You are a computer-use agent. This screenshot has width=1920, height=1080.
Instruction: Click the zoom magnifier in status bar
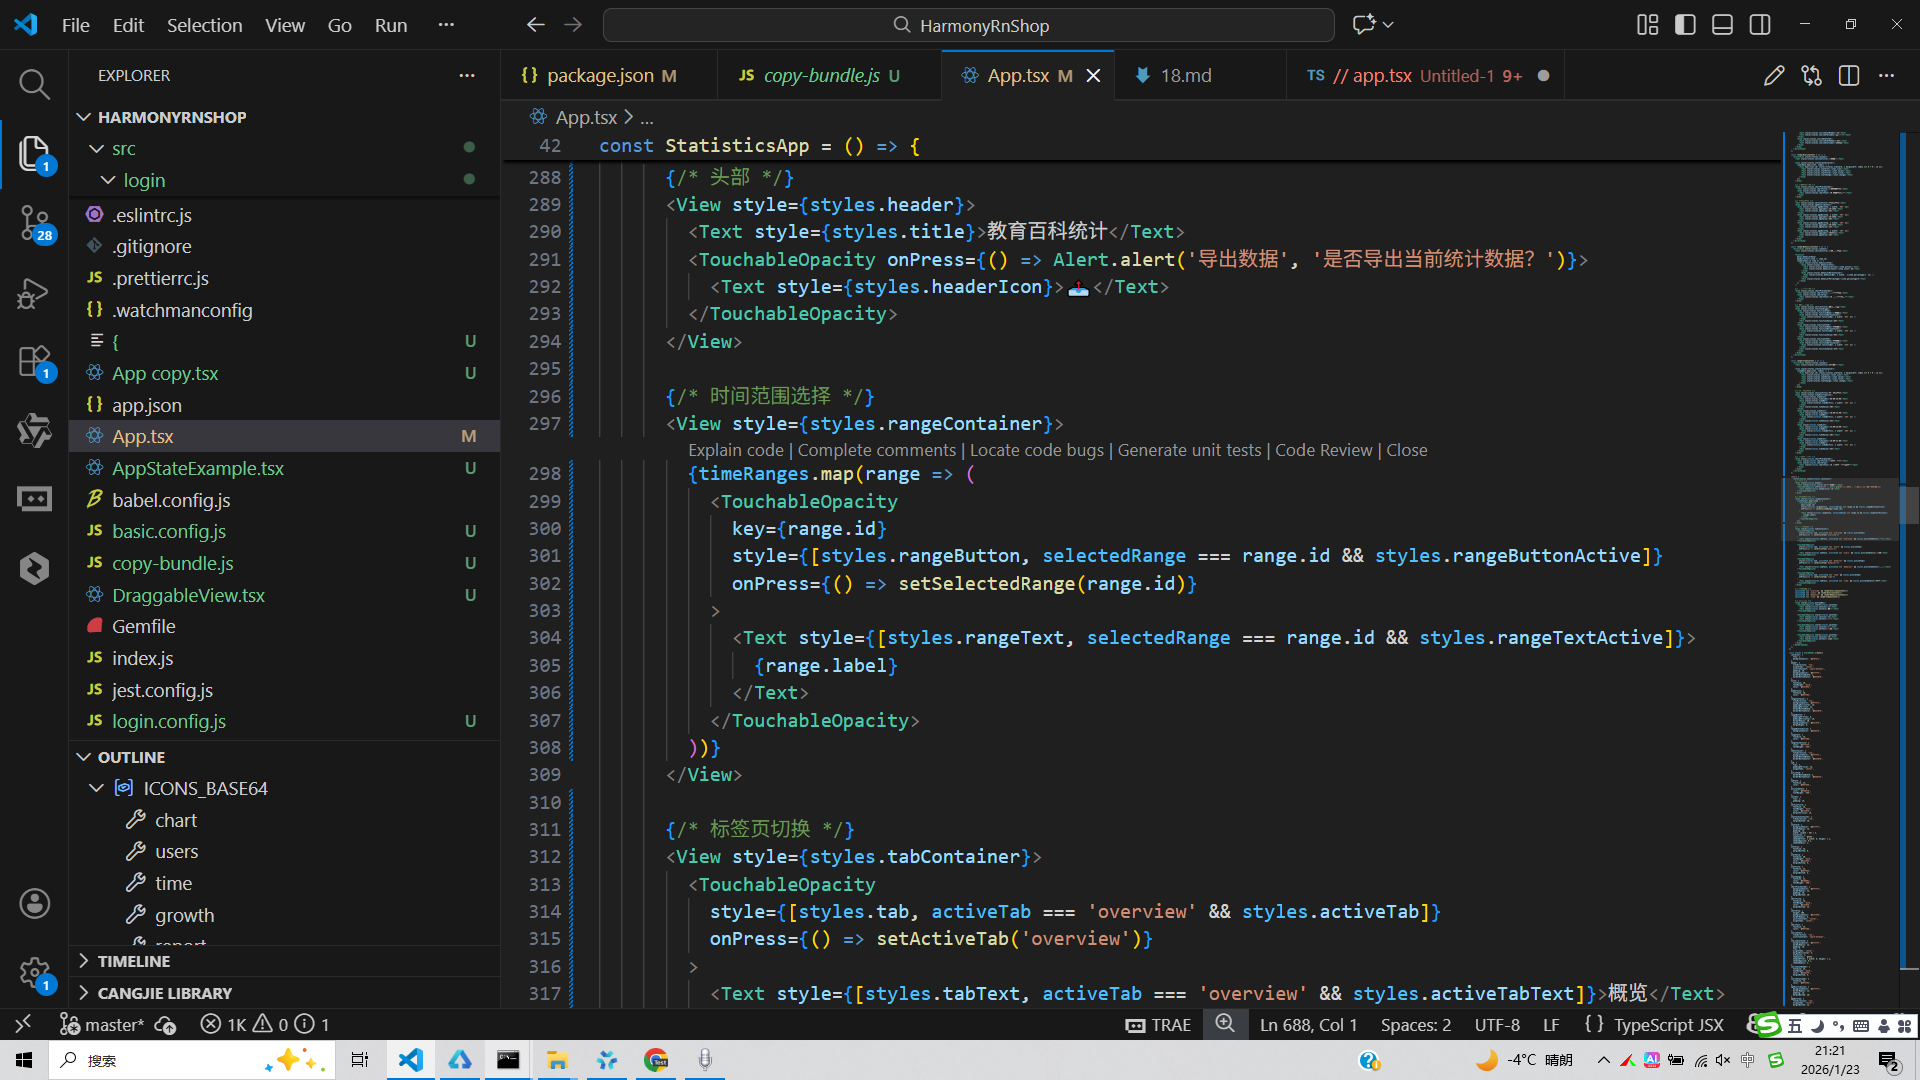coord(1224,1024)
